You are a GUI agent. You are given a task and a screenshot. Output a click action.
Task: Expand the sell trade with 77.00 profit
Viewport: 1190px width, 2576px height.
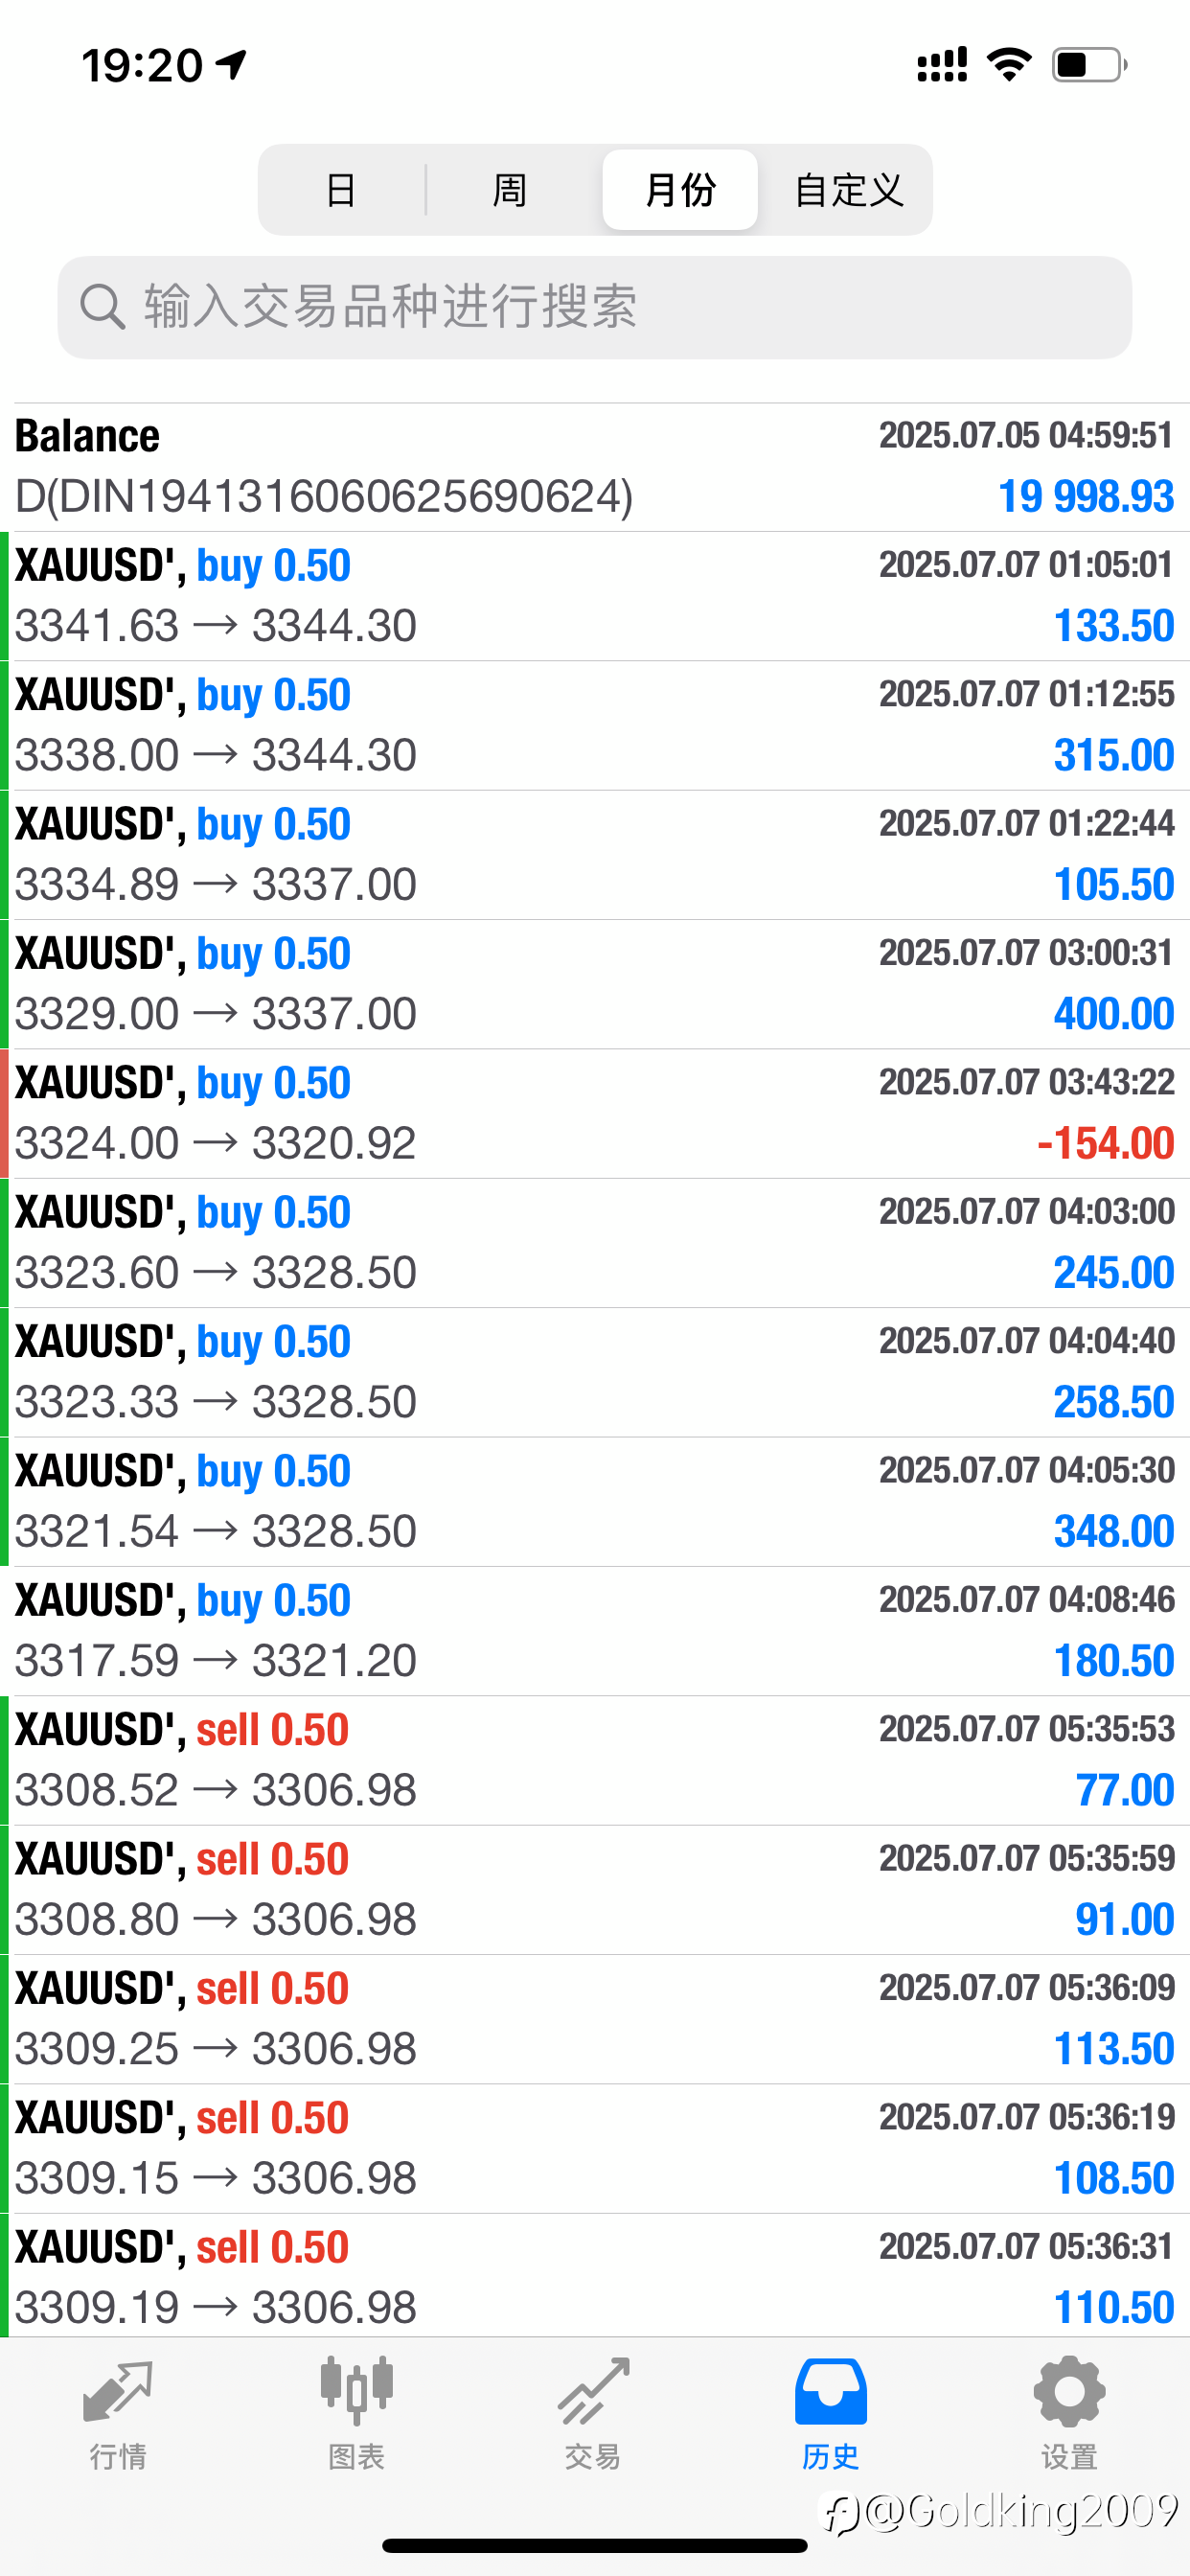tap(595, 1760)
